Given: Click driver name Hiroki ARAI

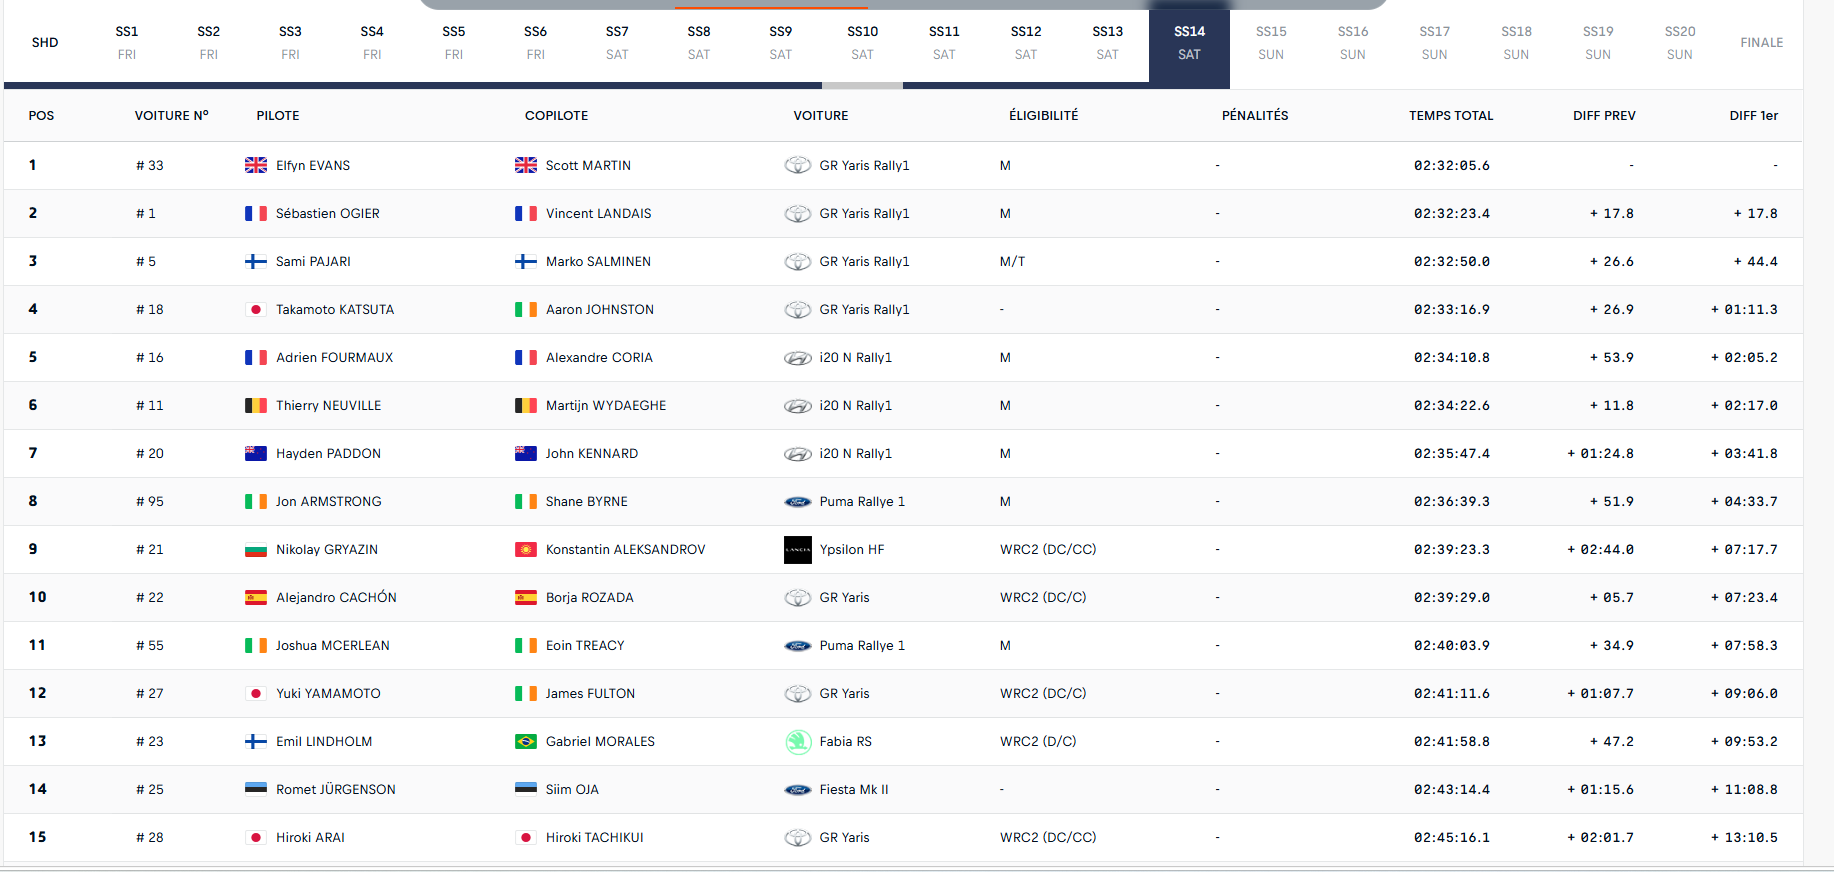Looking at the screenshot, I should 310,838.
